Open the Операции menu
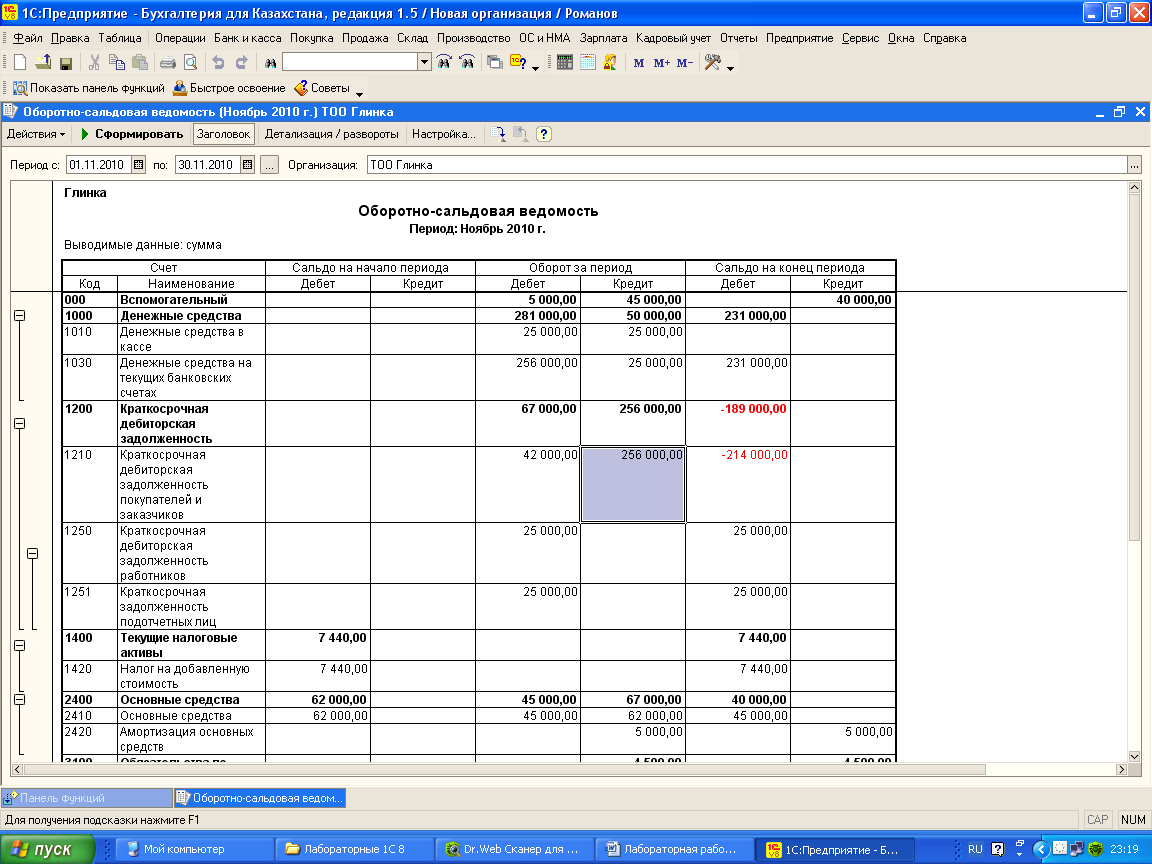 pos(180,38)
